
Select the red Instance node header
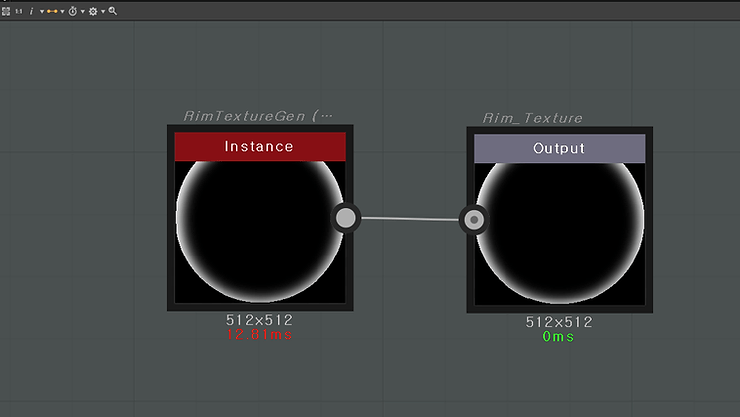[260, 147]
